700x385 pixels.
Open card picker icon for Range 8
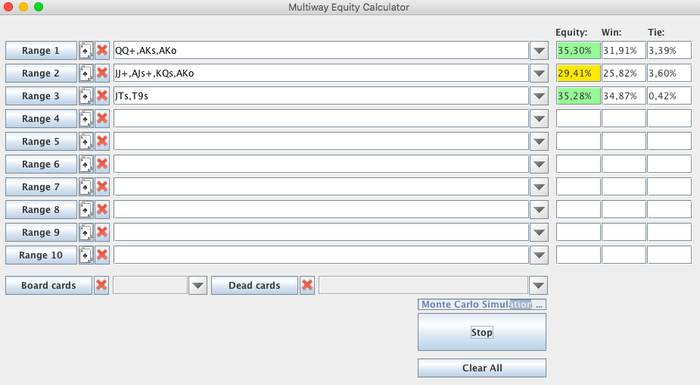(86, 210)
